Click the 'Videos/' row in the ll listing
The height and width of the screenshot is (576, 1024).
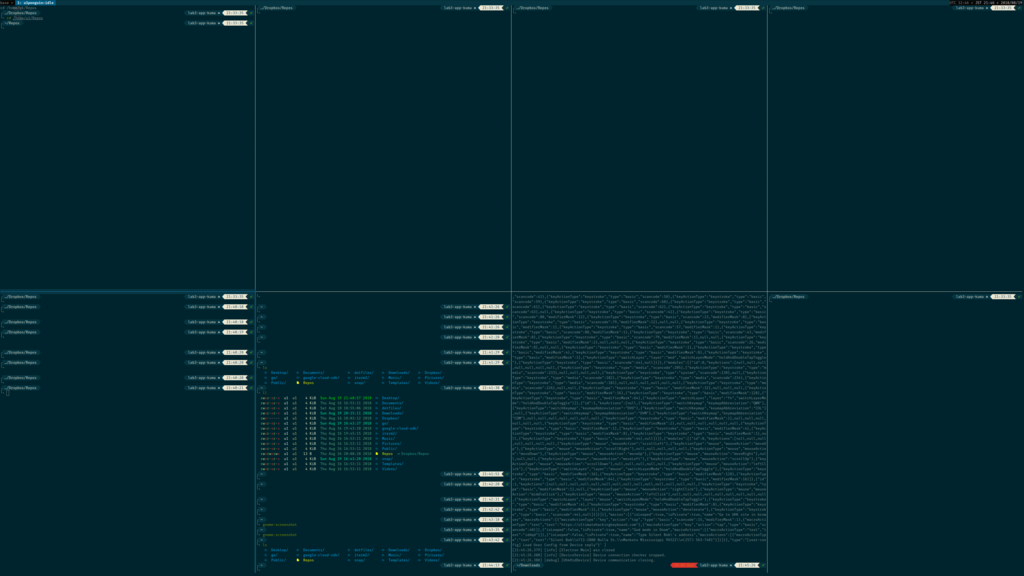tap(328, 469)
